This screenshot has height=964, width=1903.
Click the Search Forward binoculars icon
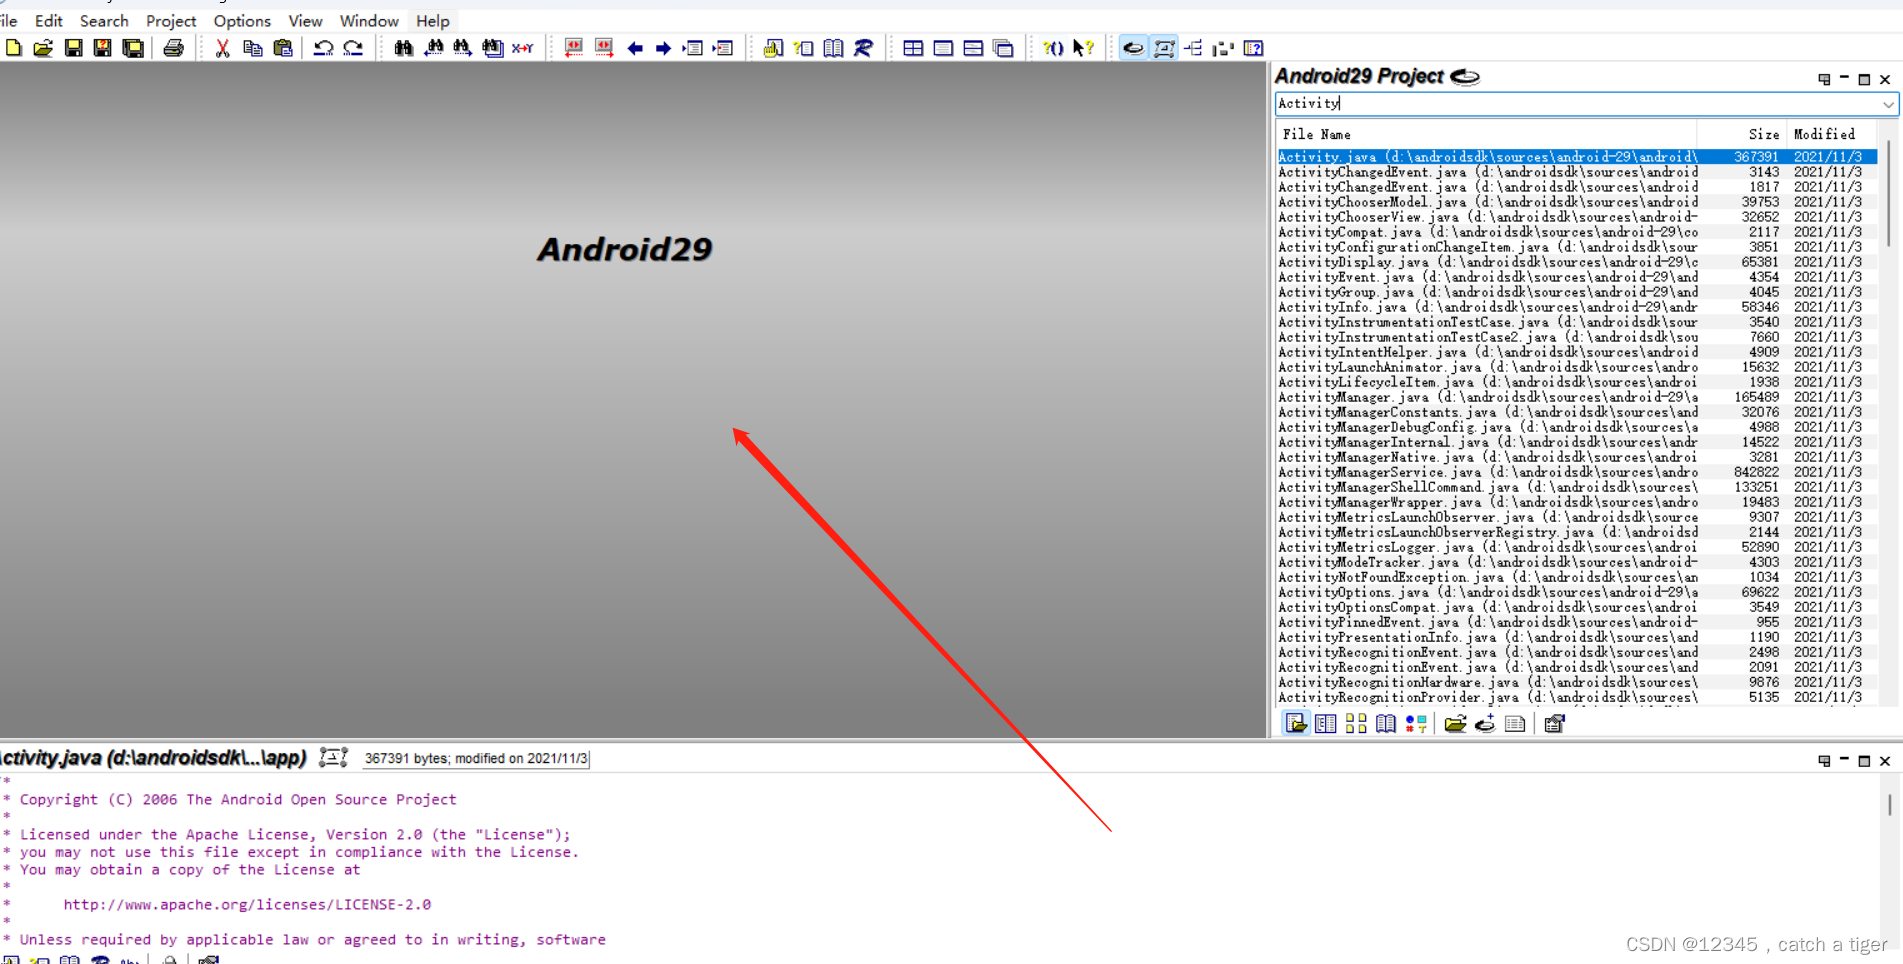point(462,47)
